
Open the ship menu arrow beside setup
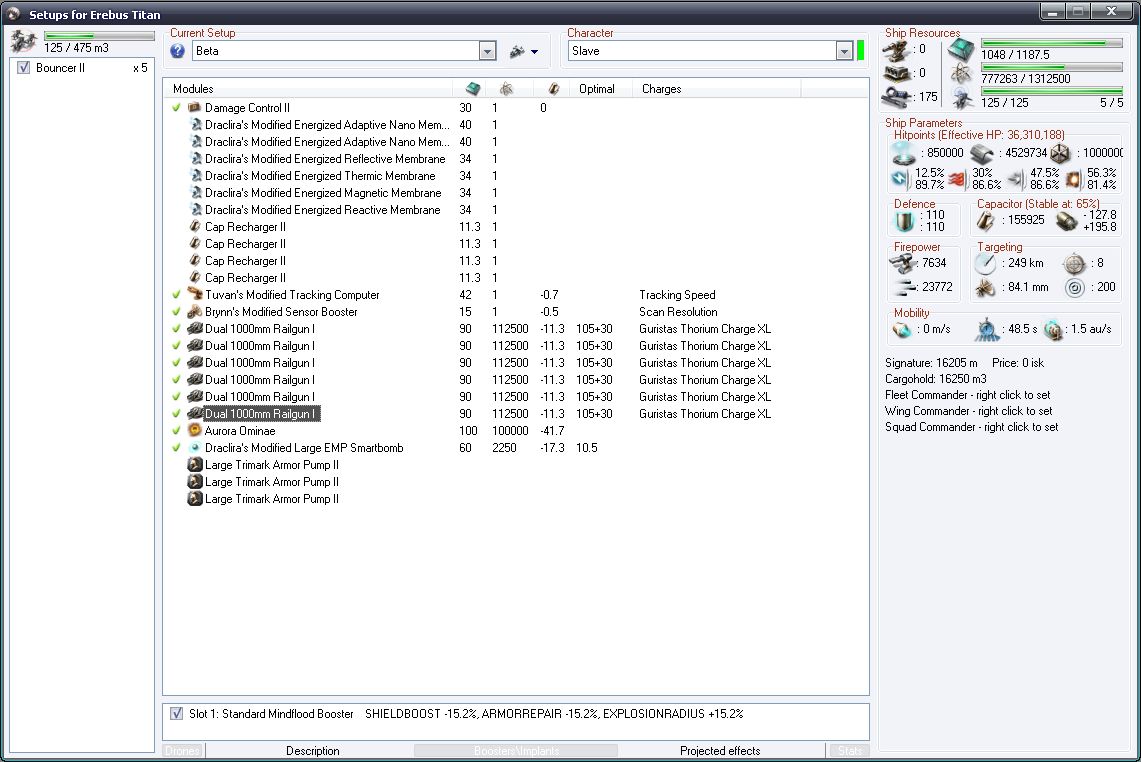tap(535, 52)
